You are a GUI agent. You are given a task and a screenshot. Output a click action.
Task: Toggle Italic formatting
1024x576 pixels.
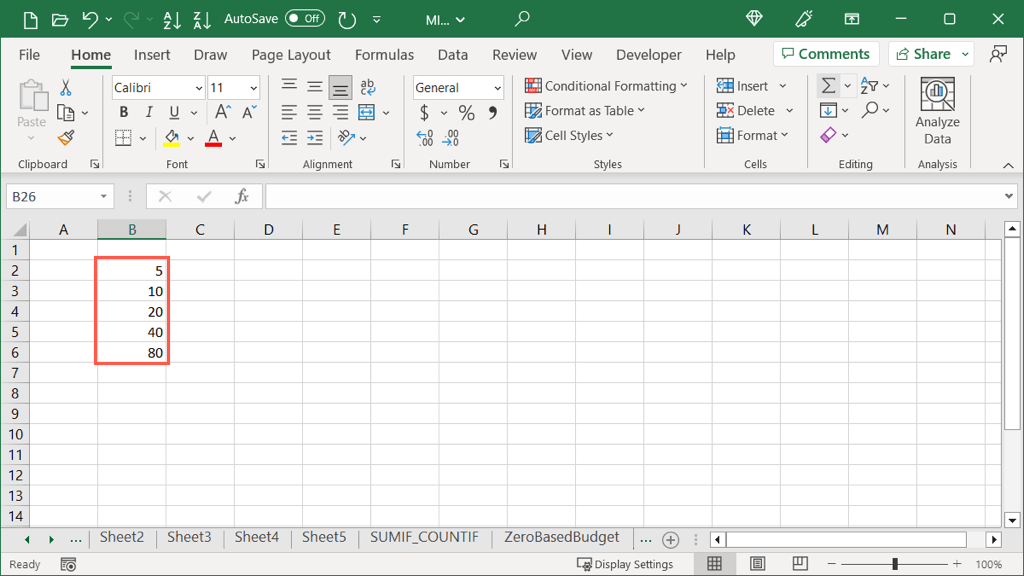coord(149,113)
